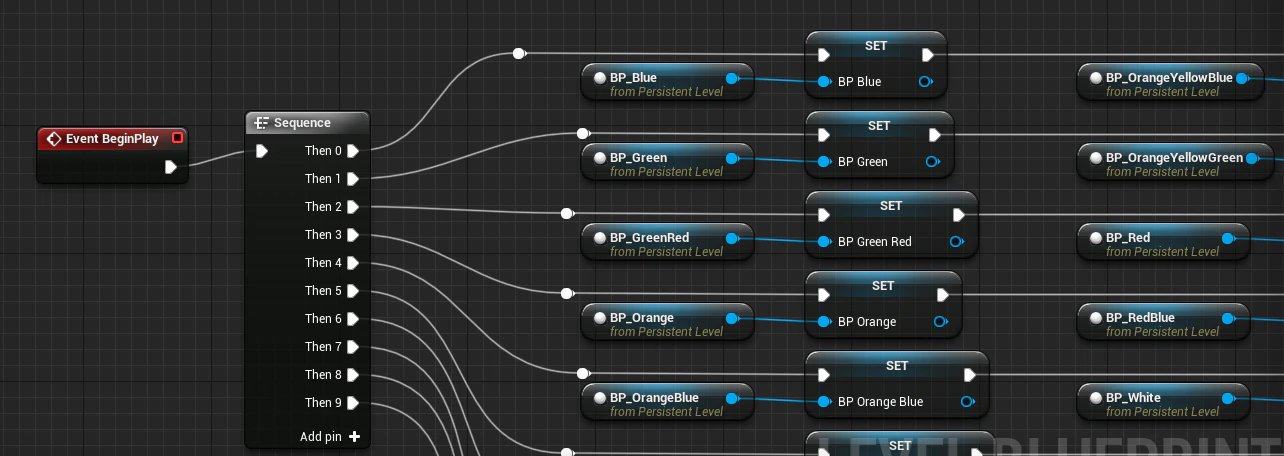Click the BP Green Red SET input exec pin

click(x=823, y=215)
